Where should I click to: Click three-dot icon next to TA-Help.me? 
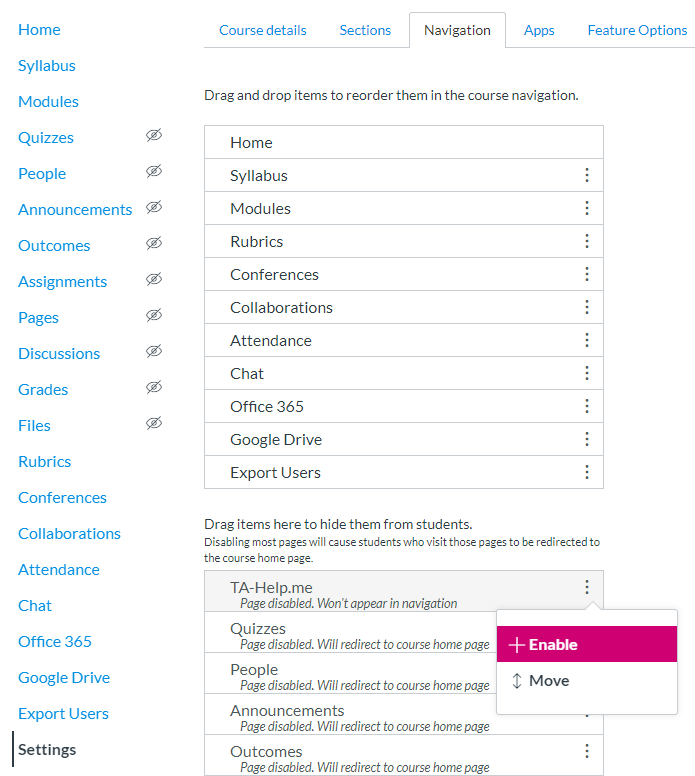pyautogui.click(x=587, y=587)
